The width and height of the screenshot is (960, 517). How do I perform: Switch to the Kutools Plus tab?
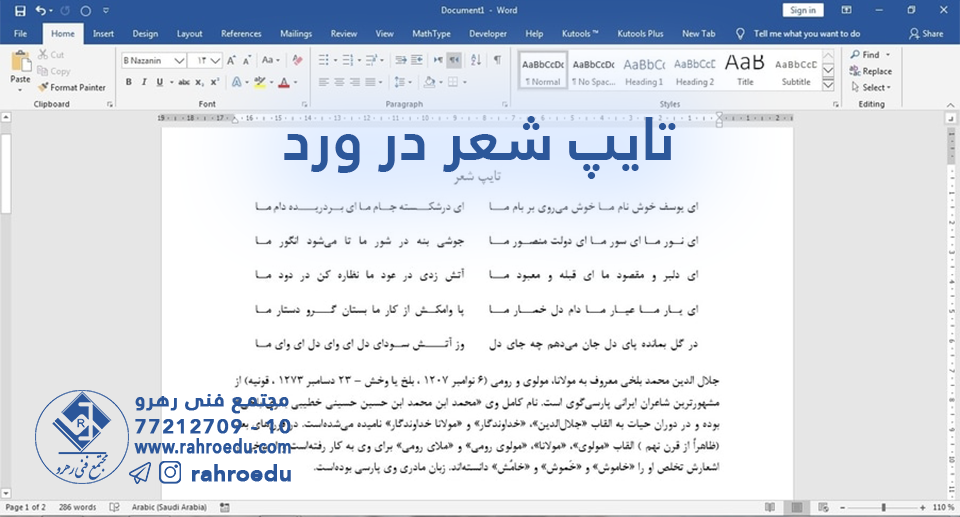point(640,34)
